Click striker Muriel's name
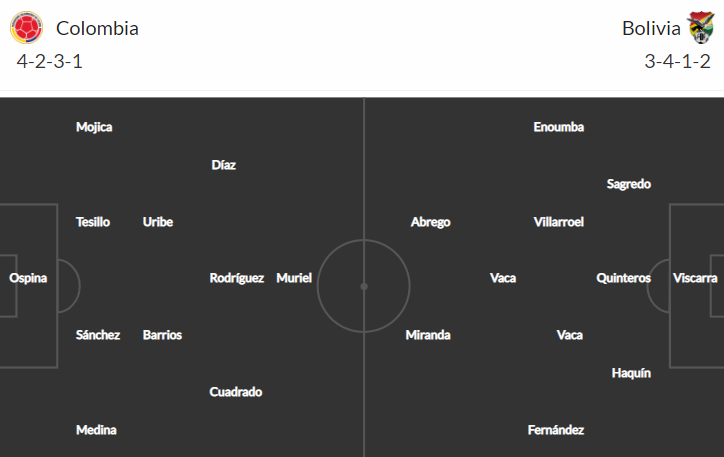The width and height of the screenshot is (724, 457). (x=294, y=278)
